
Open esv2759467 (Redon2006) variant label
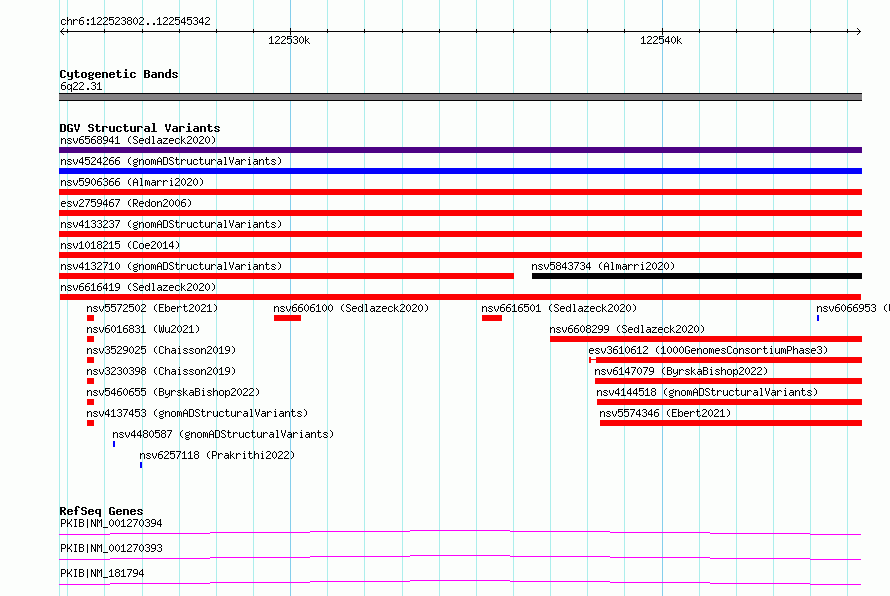(x=126, y=203)
